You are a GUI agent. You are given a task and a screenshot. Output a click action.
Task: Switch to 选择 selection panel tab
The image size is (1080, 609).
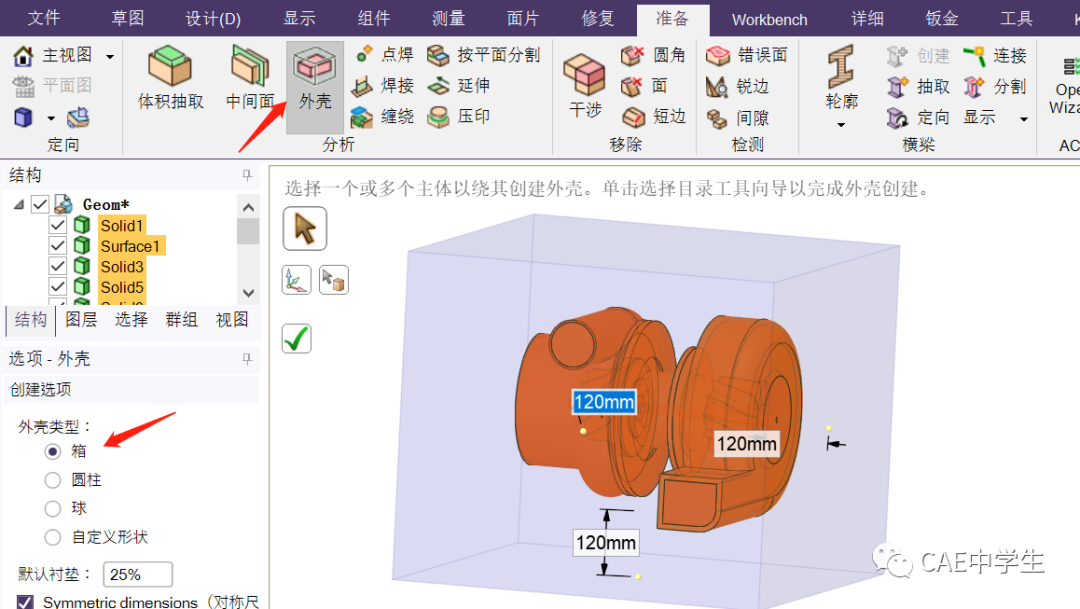(132, 320)
